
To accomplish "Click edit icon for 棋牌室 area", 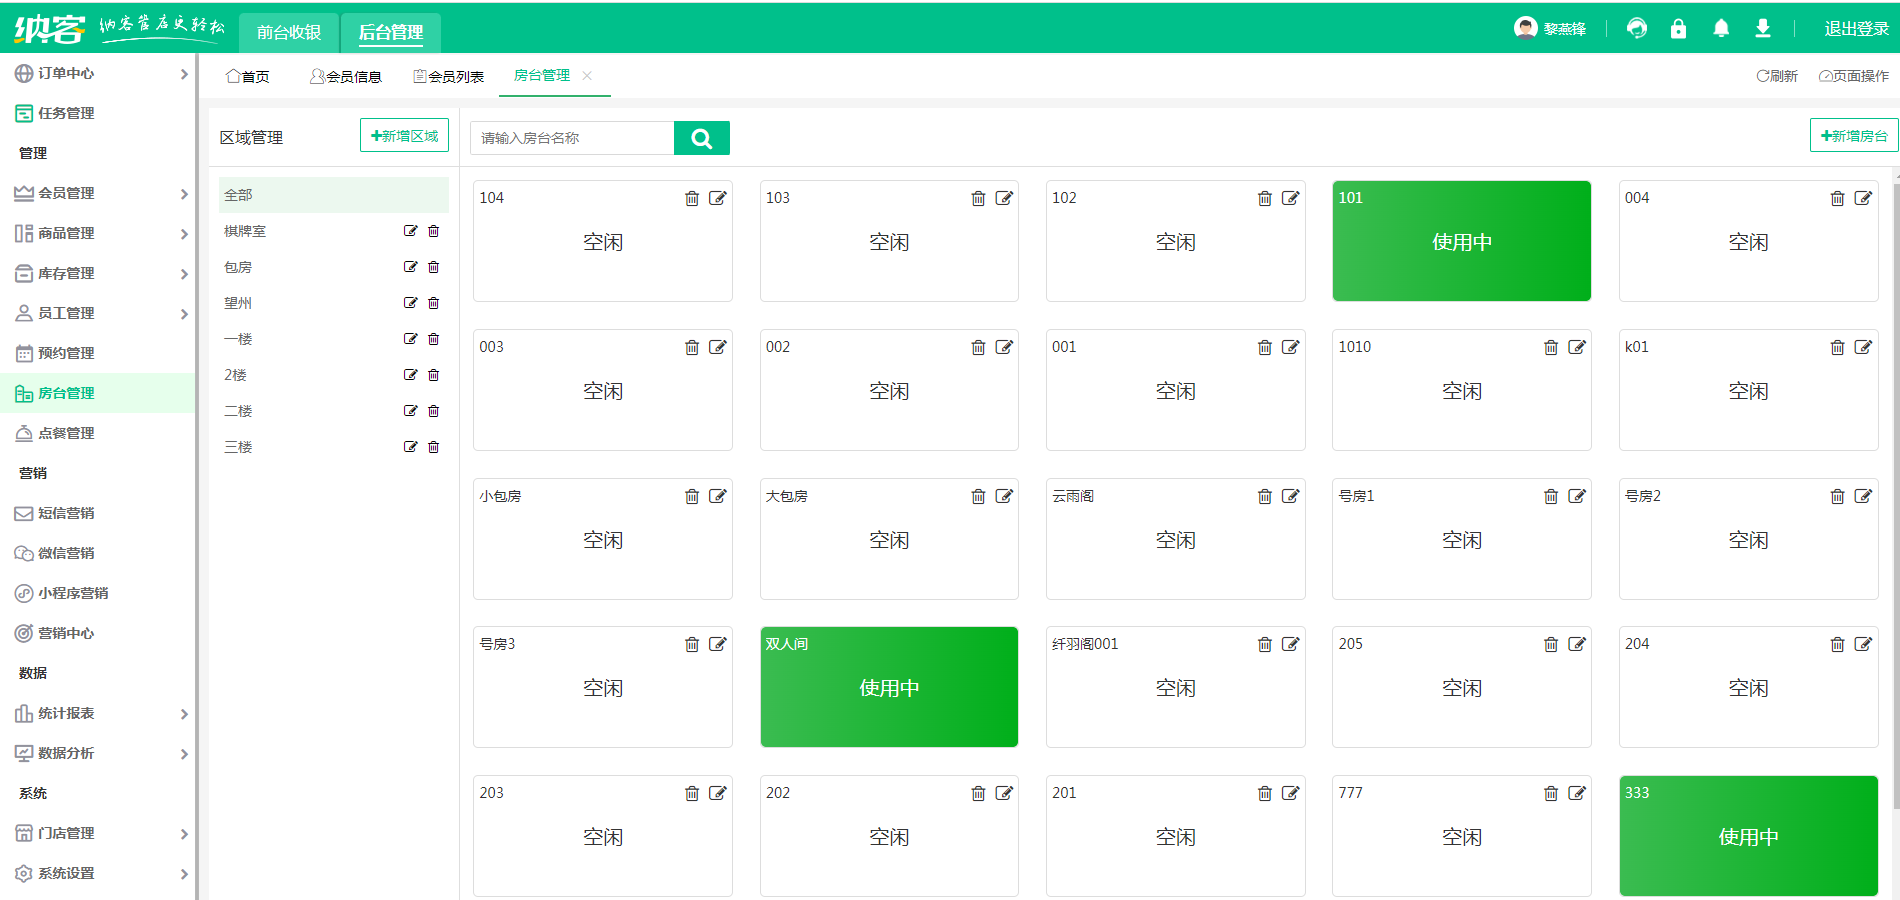I will pos(410,231).
